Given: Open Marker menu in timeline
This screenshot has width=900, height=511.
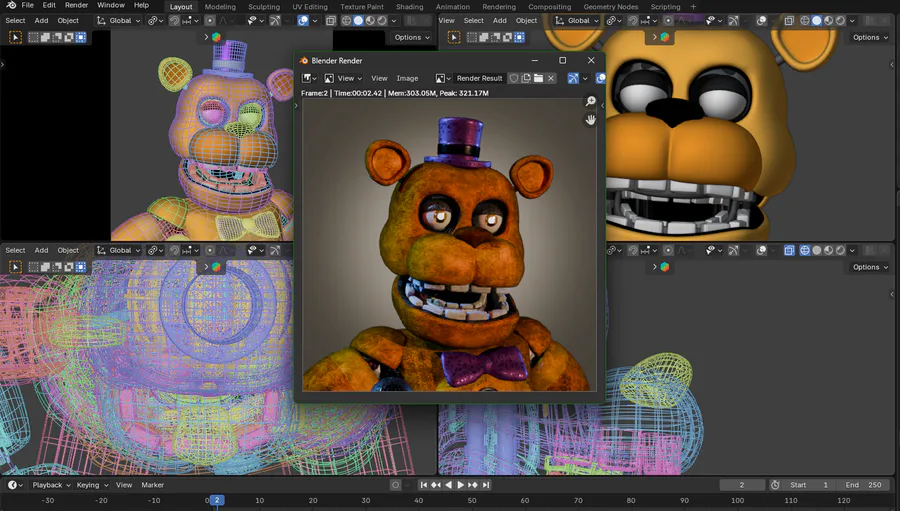Looking at the screenshot, I should 153,485.
